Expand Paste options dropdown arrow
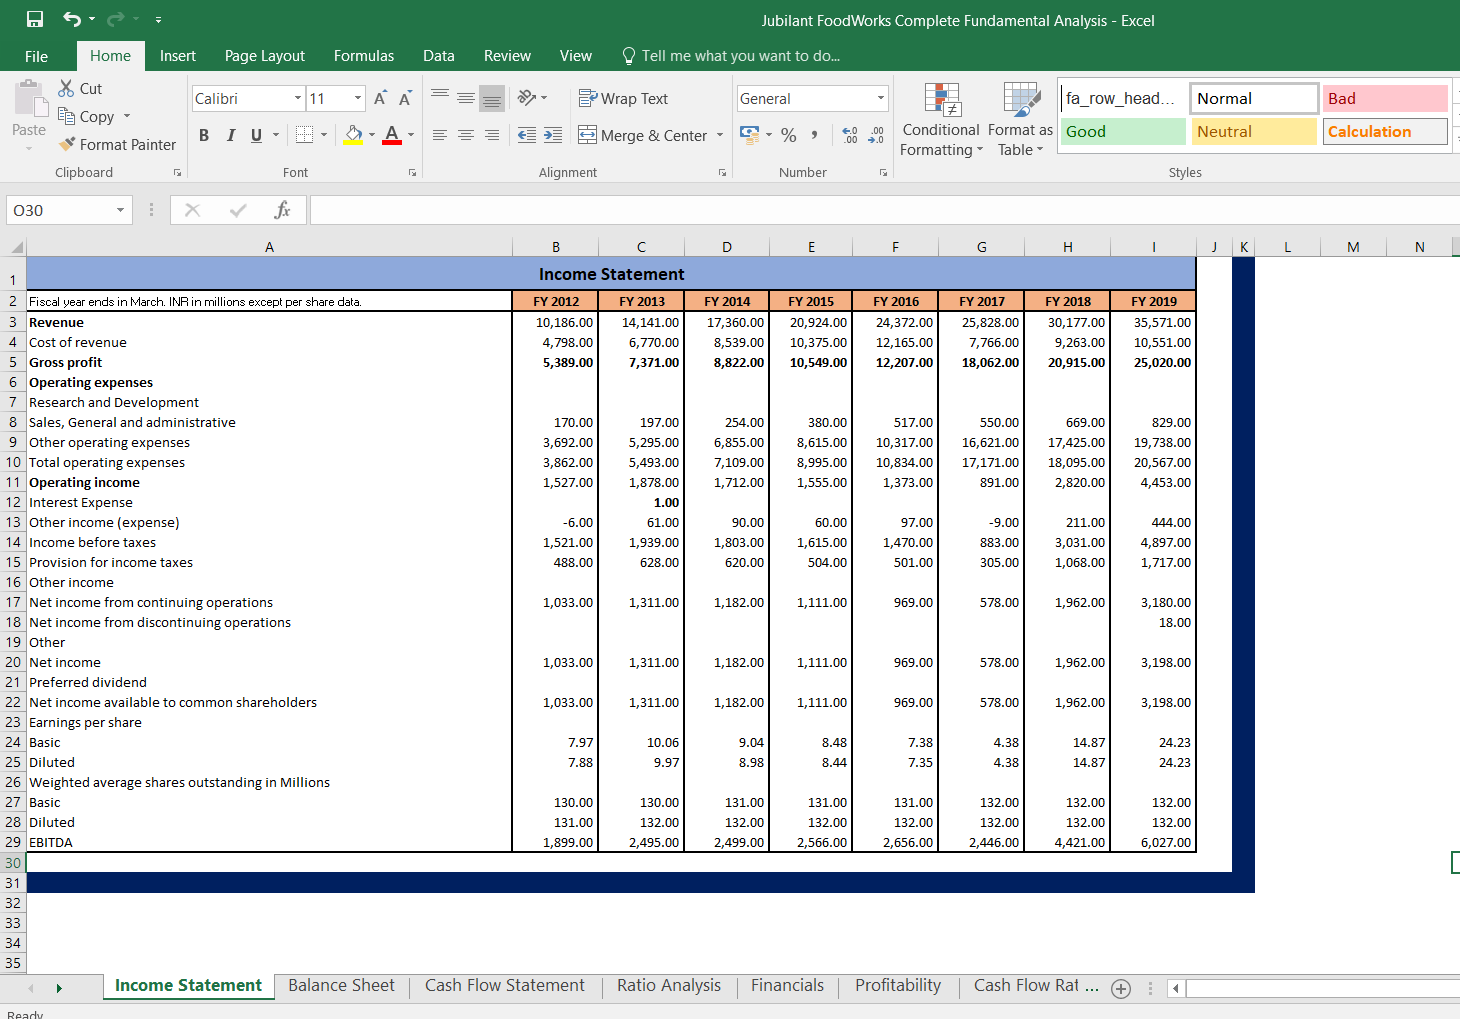Screen dimensions: 1460x1019 29,148
